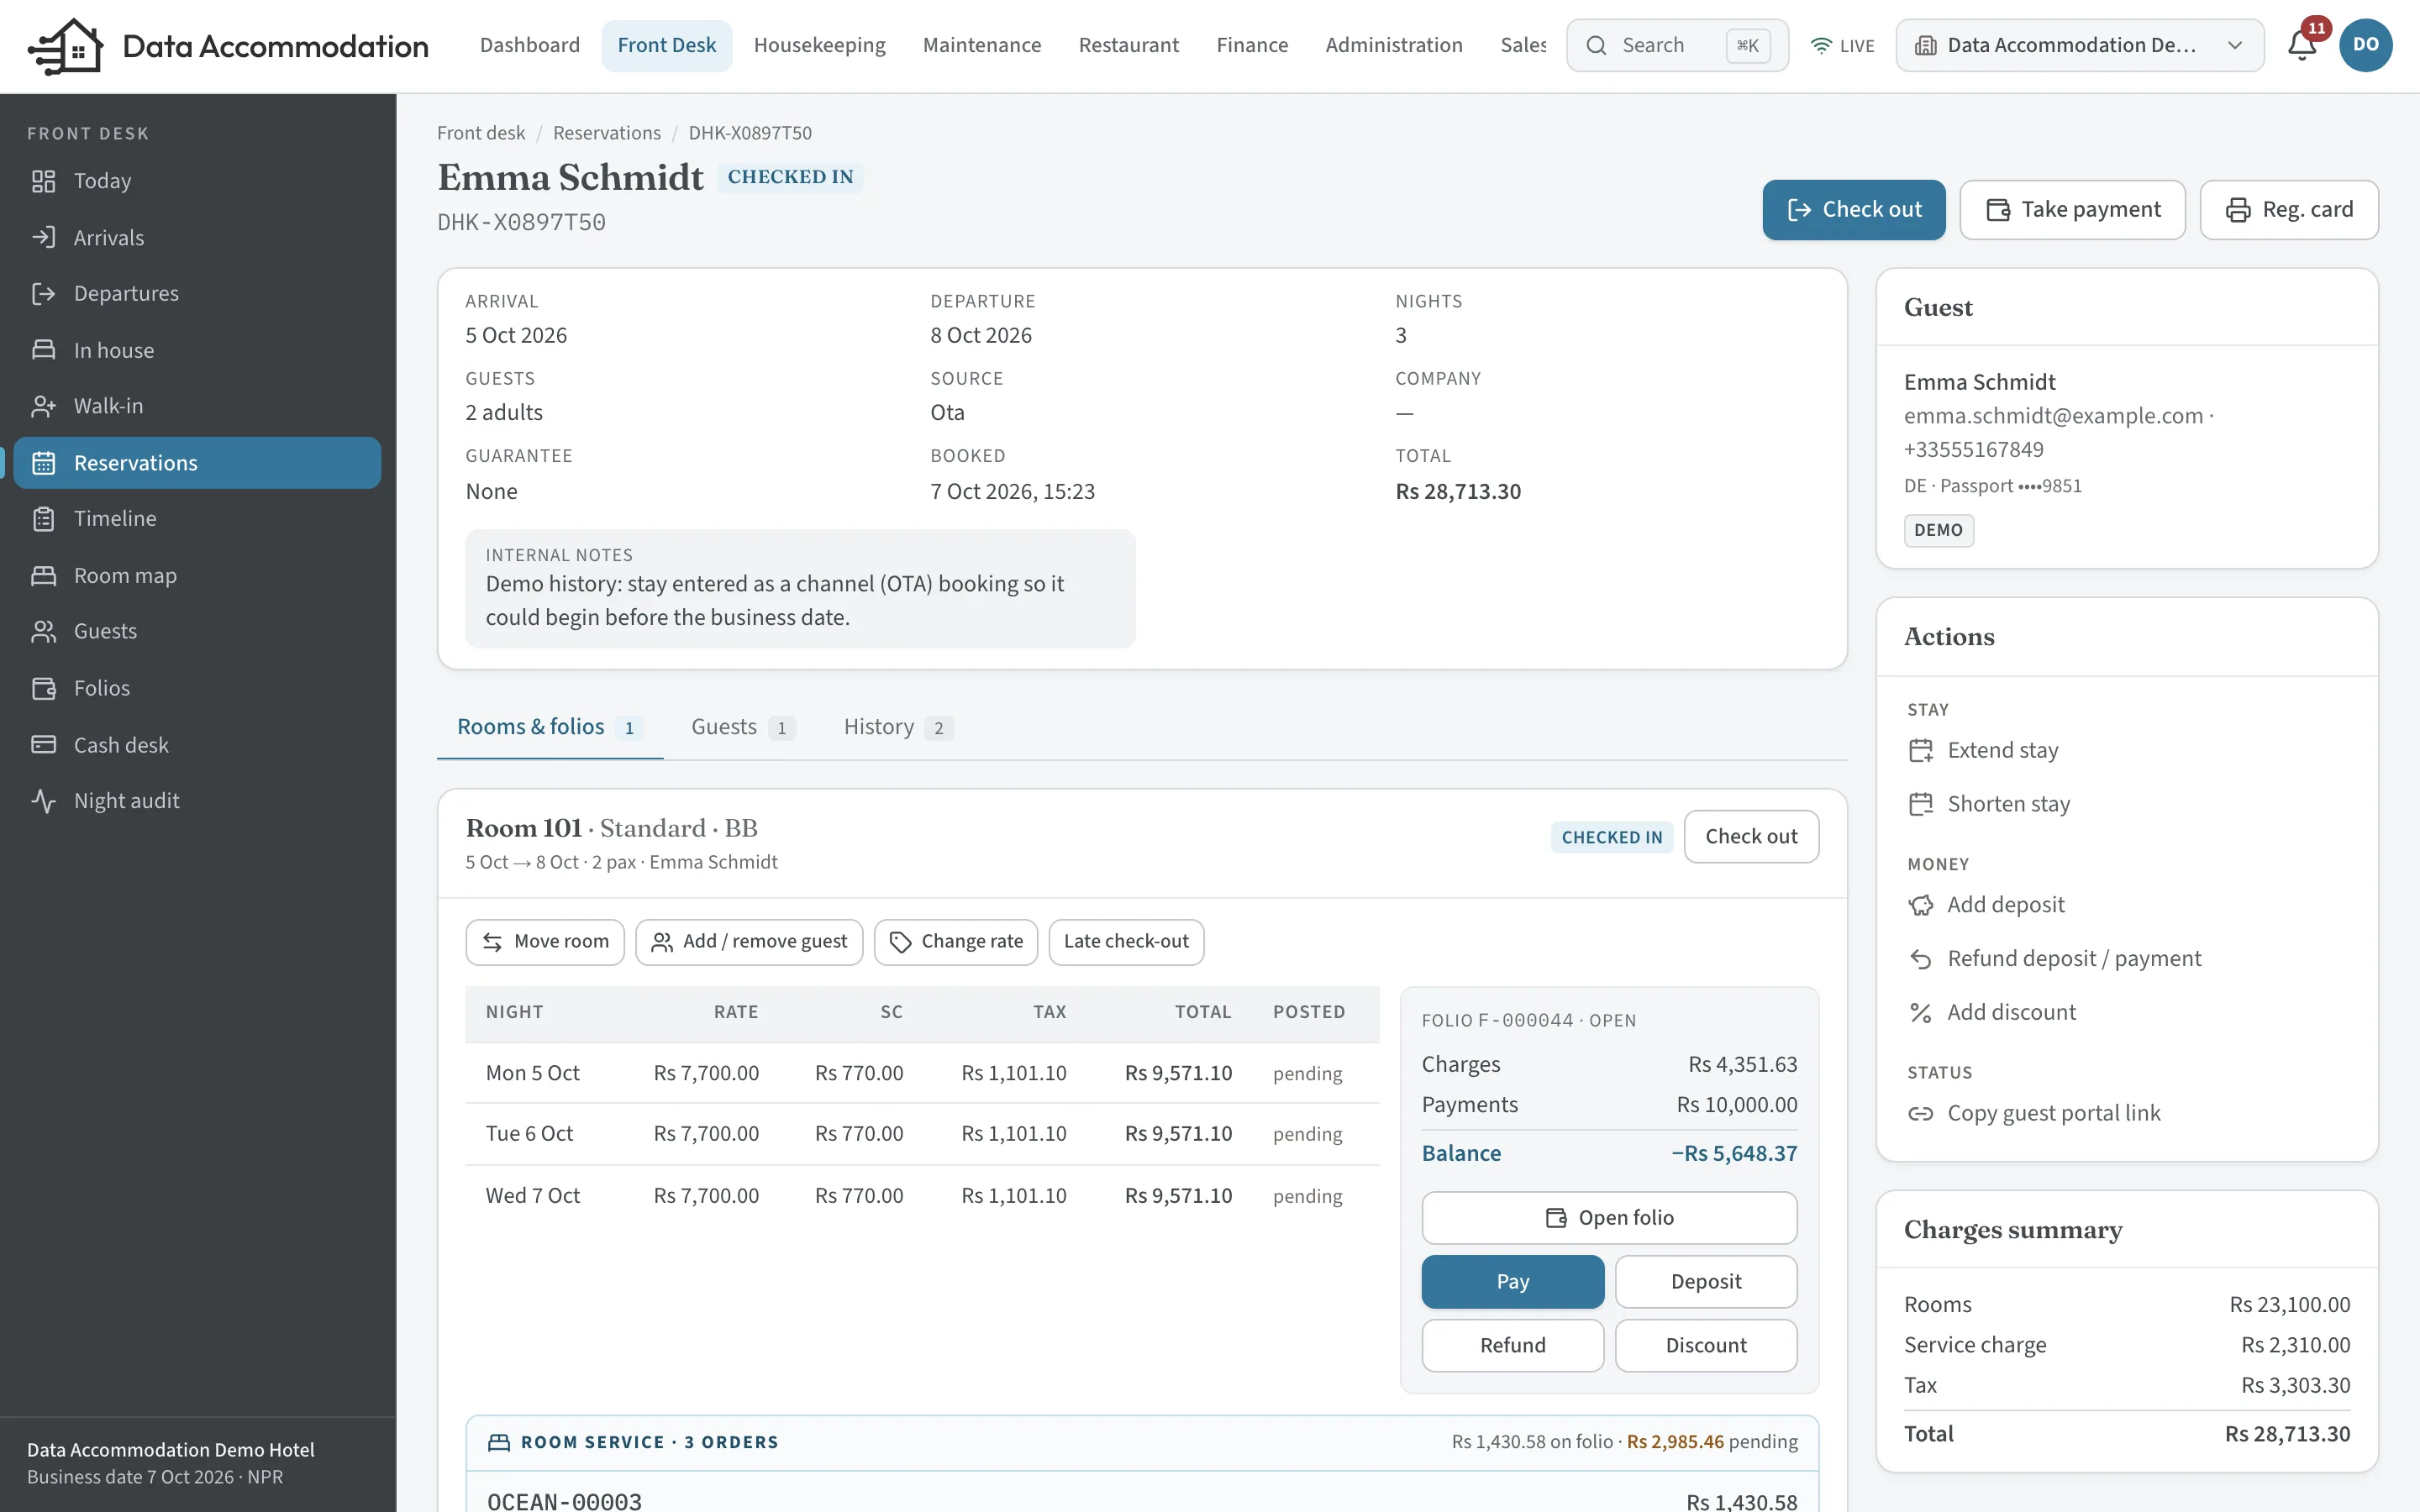This screenshot has height=1512, width=2420.
Task: Switch to the History tab
Action: pyautogui.click(x=897, y=727)
